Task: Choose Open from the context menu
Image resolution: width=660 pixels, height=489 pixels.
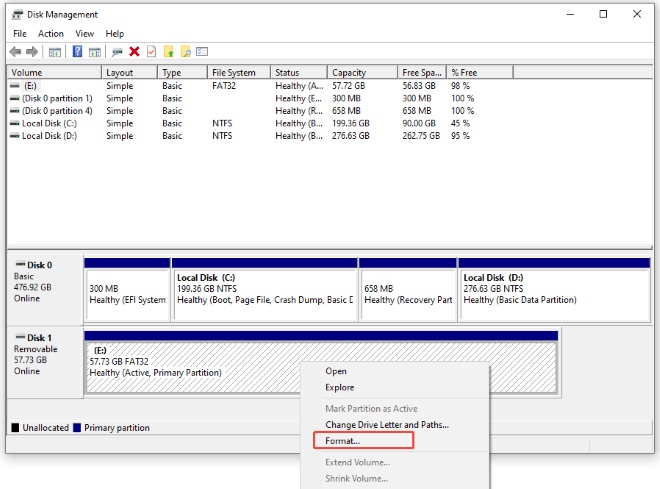Action: coord(394,371)
